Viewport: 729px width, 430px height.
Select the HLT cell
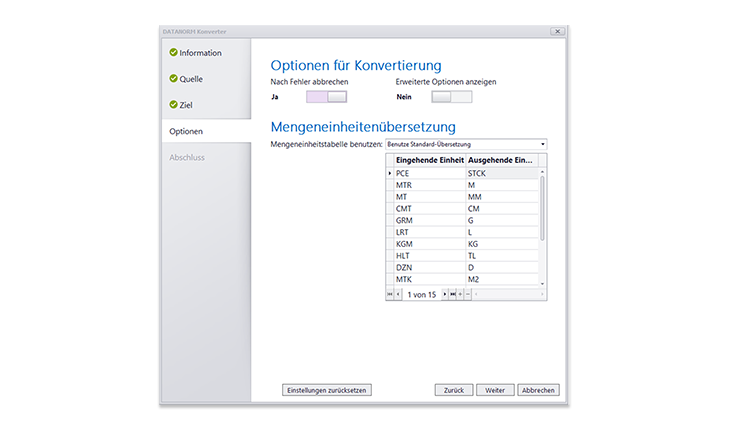(430, 256)
